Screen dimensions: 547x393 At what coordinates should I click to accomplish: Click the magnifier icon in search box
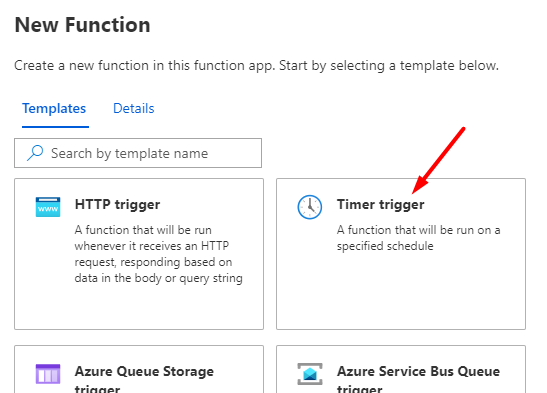tap(35, 153)
